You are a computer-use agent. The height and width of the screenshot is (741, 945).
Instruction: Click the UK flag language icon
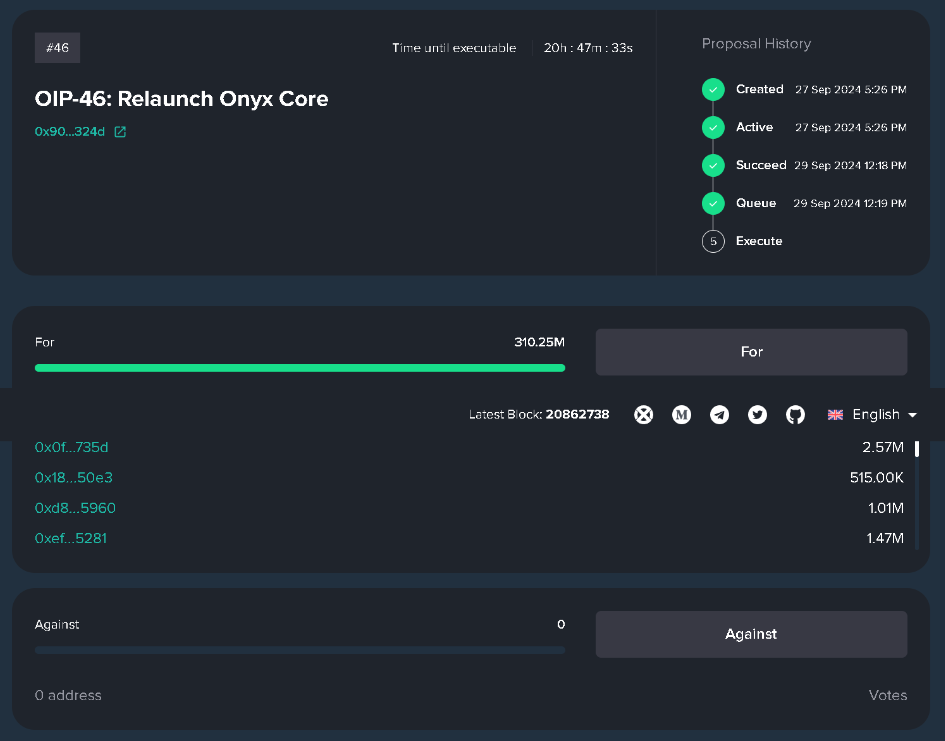835,414
